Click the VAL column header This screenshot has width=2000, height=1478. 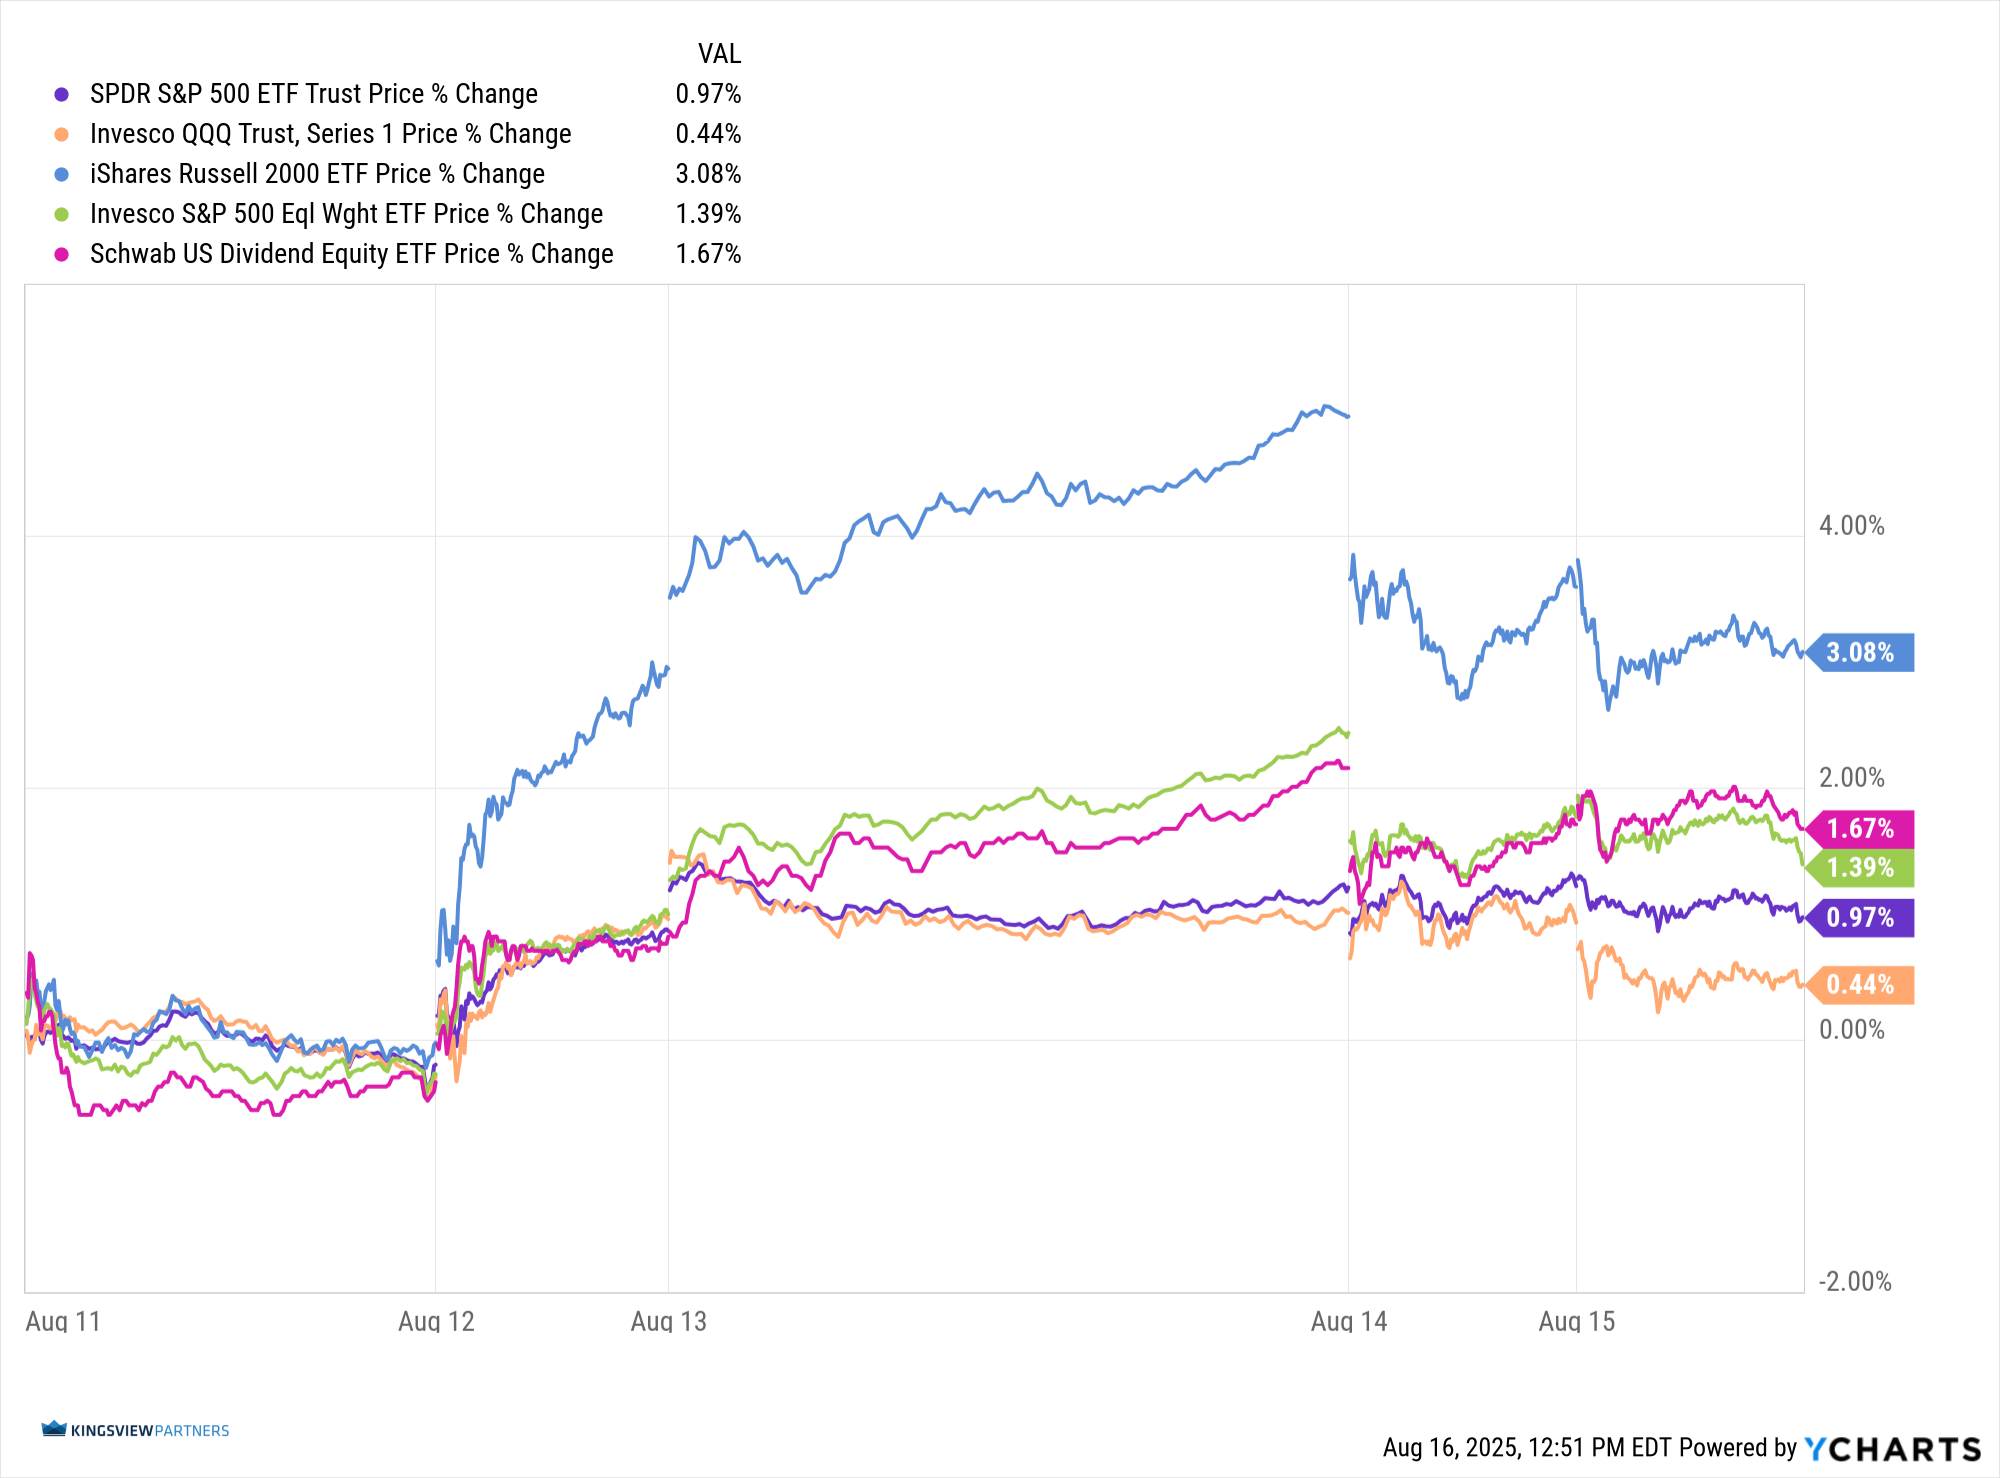(719, 54)
